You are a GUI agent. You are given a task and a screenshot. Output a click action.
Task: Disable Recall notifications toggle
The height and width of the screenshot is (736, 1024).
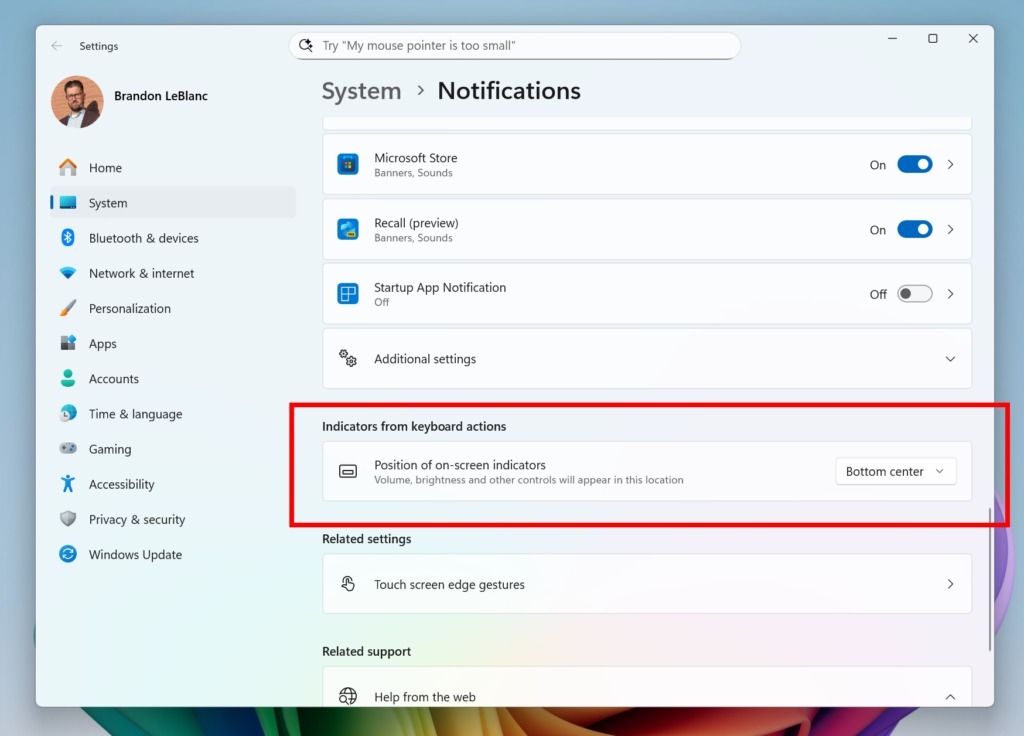914,229
